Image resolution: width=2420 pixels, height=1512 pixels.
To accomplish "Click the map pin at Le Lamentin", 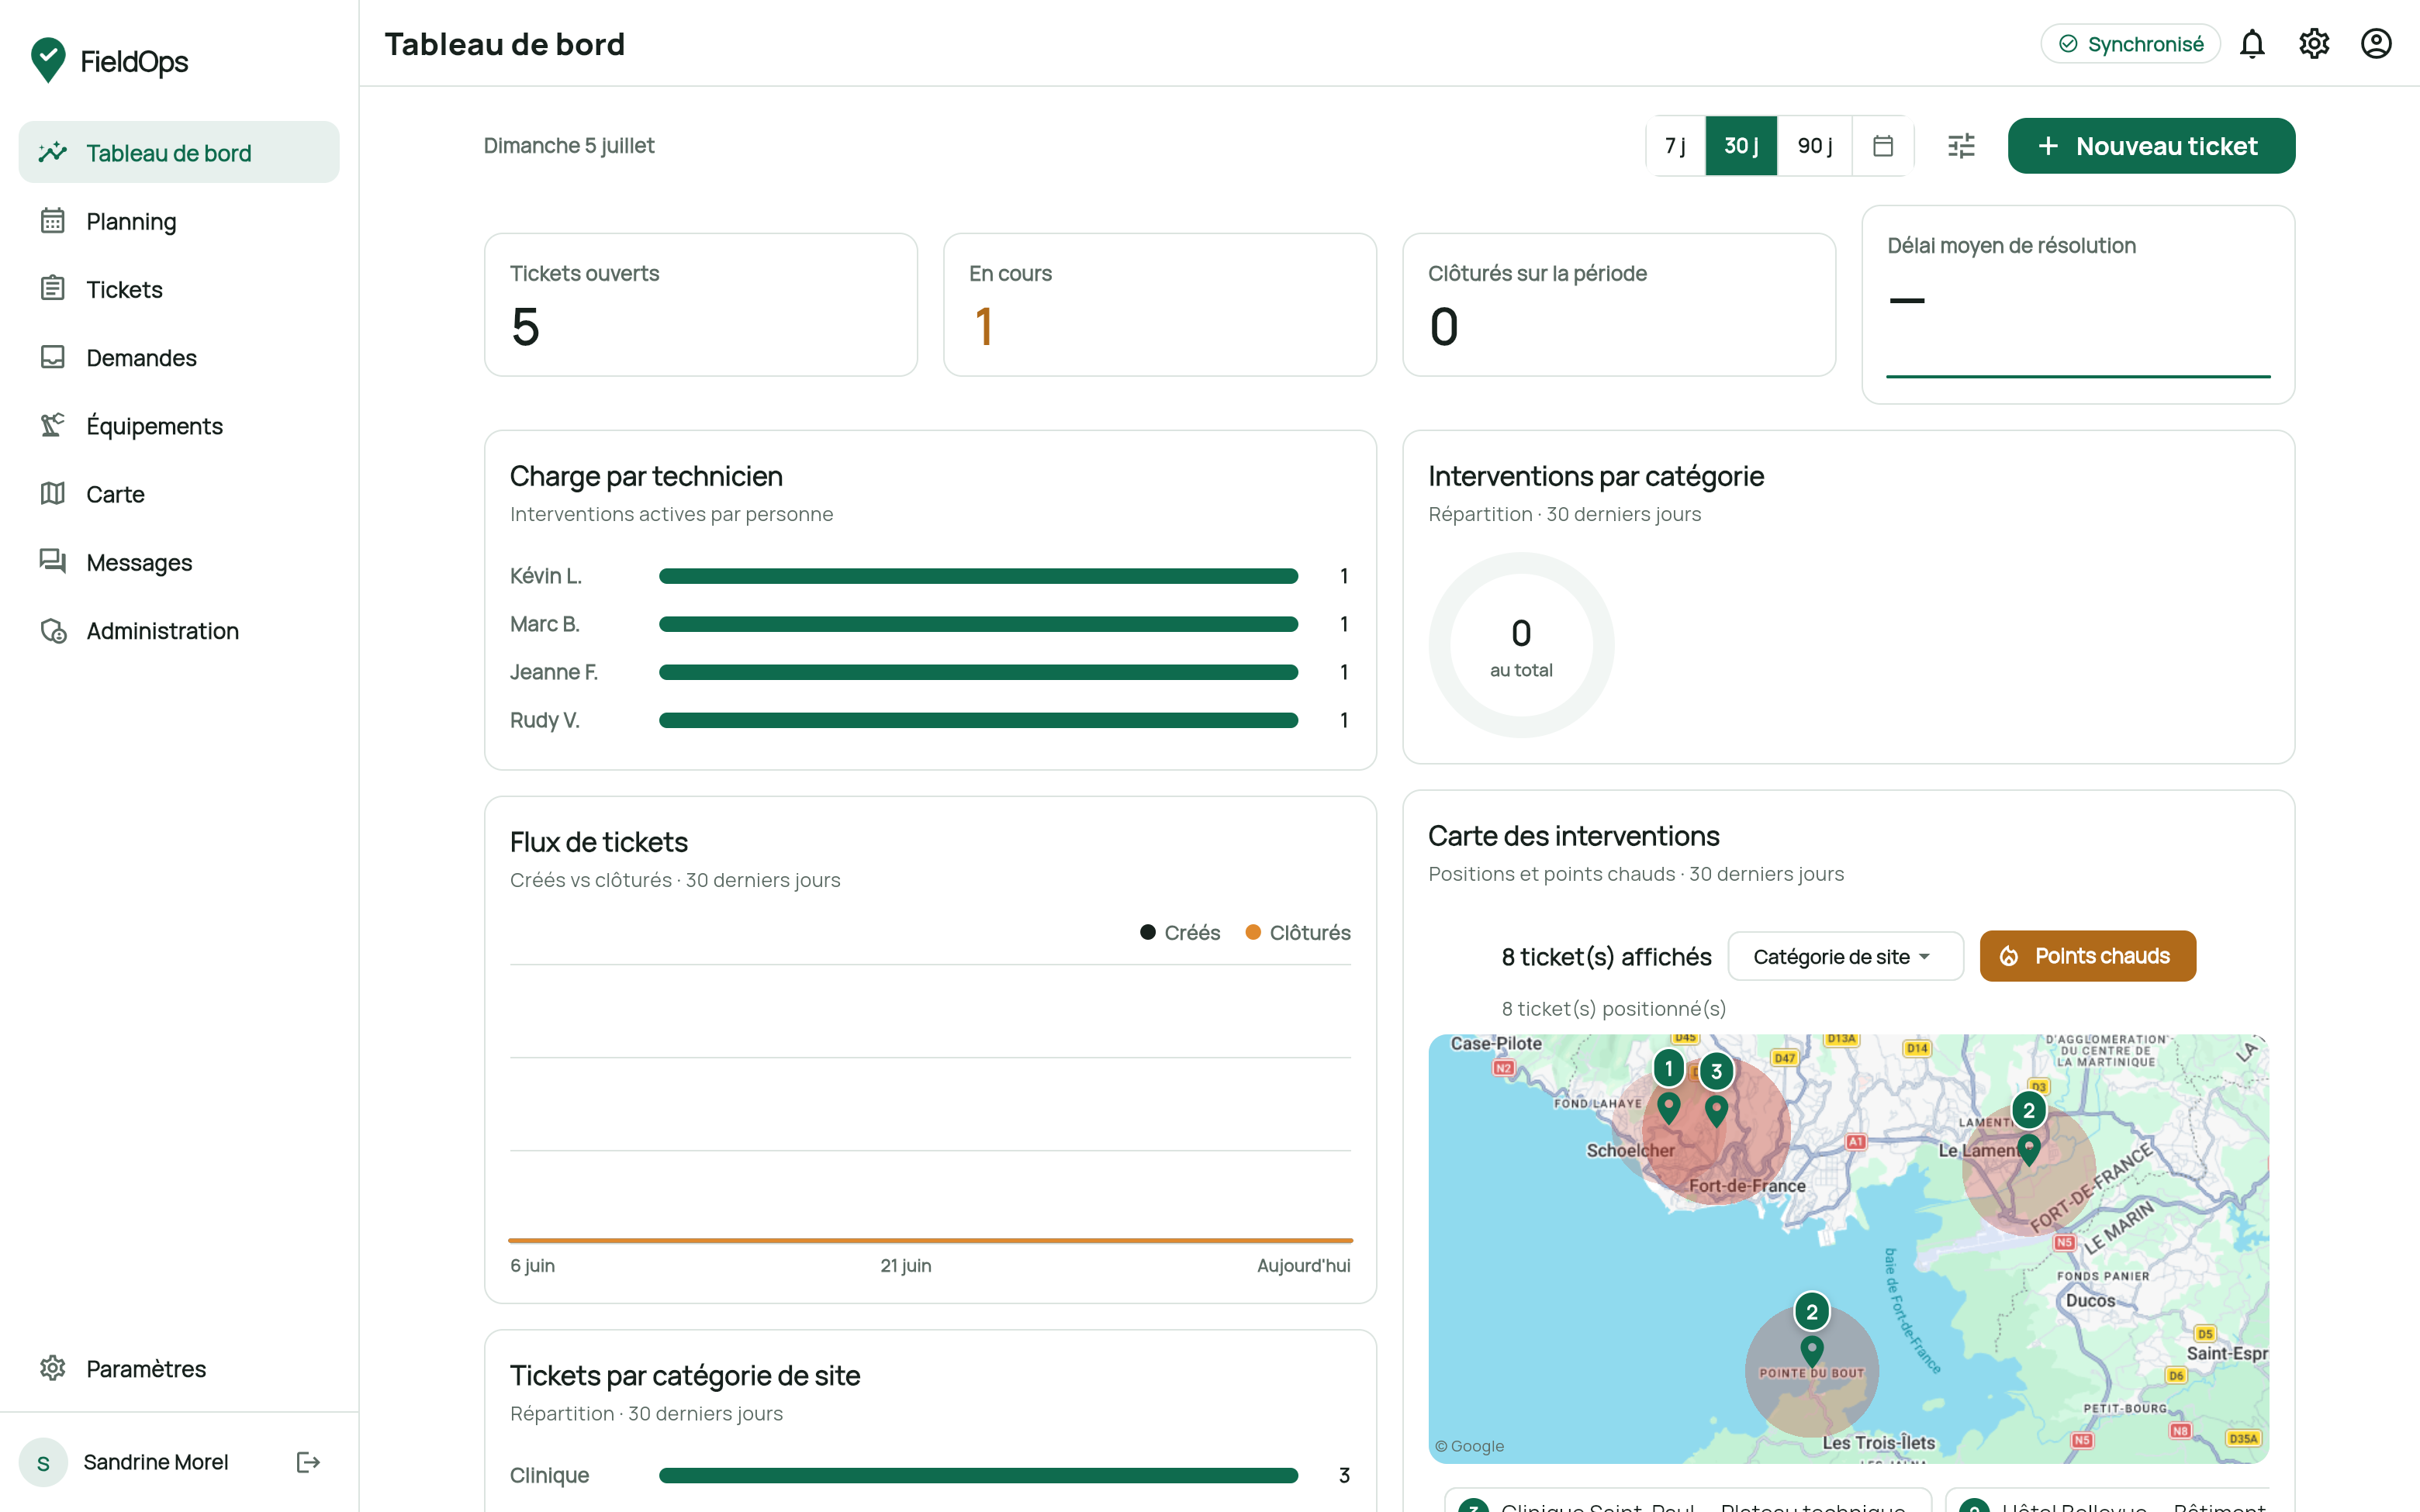I will coord(2028,1150).
